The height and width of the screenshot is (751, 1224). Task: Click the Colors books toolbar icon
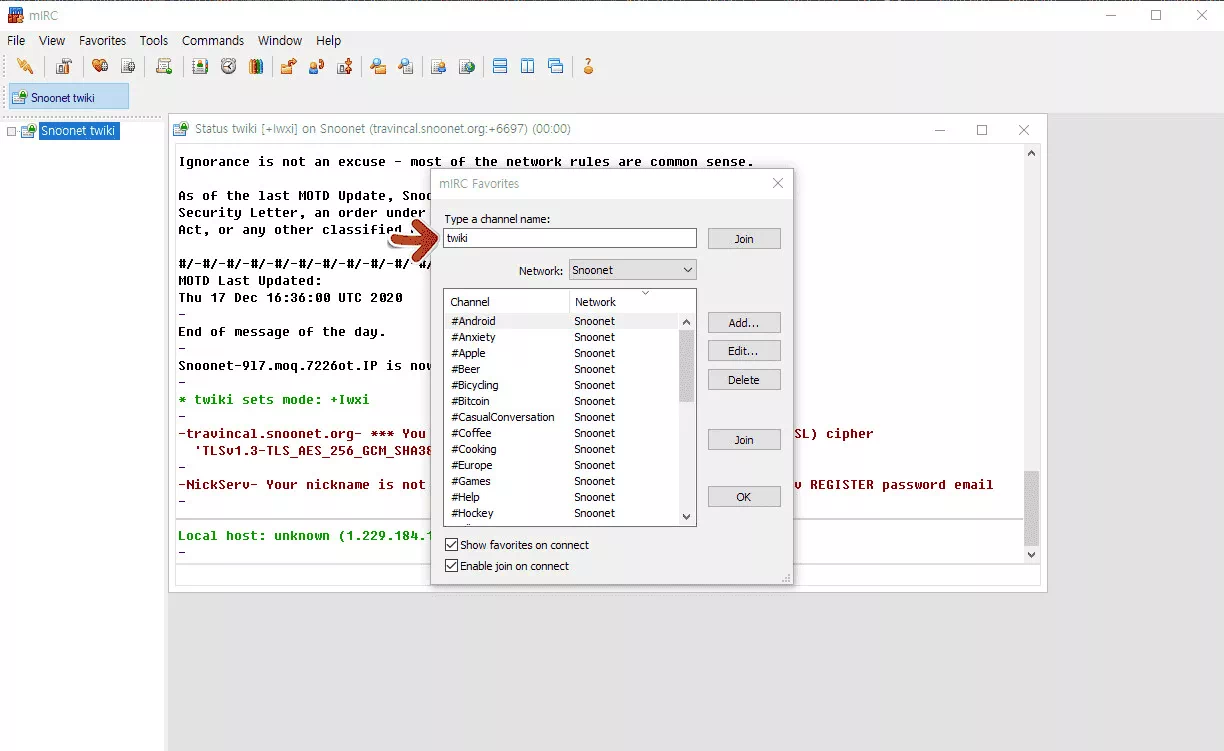pyautogui.click(x=256, y=67)
